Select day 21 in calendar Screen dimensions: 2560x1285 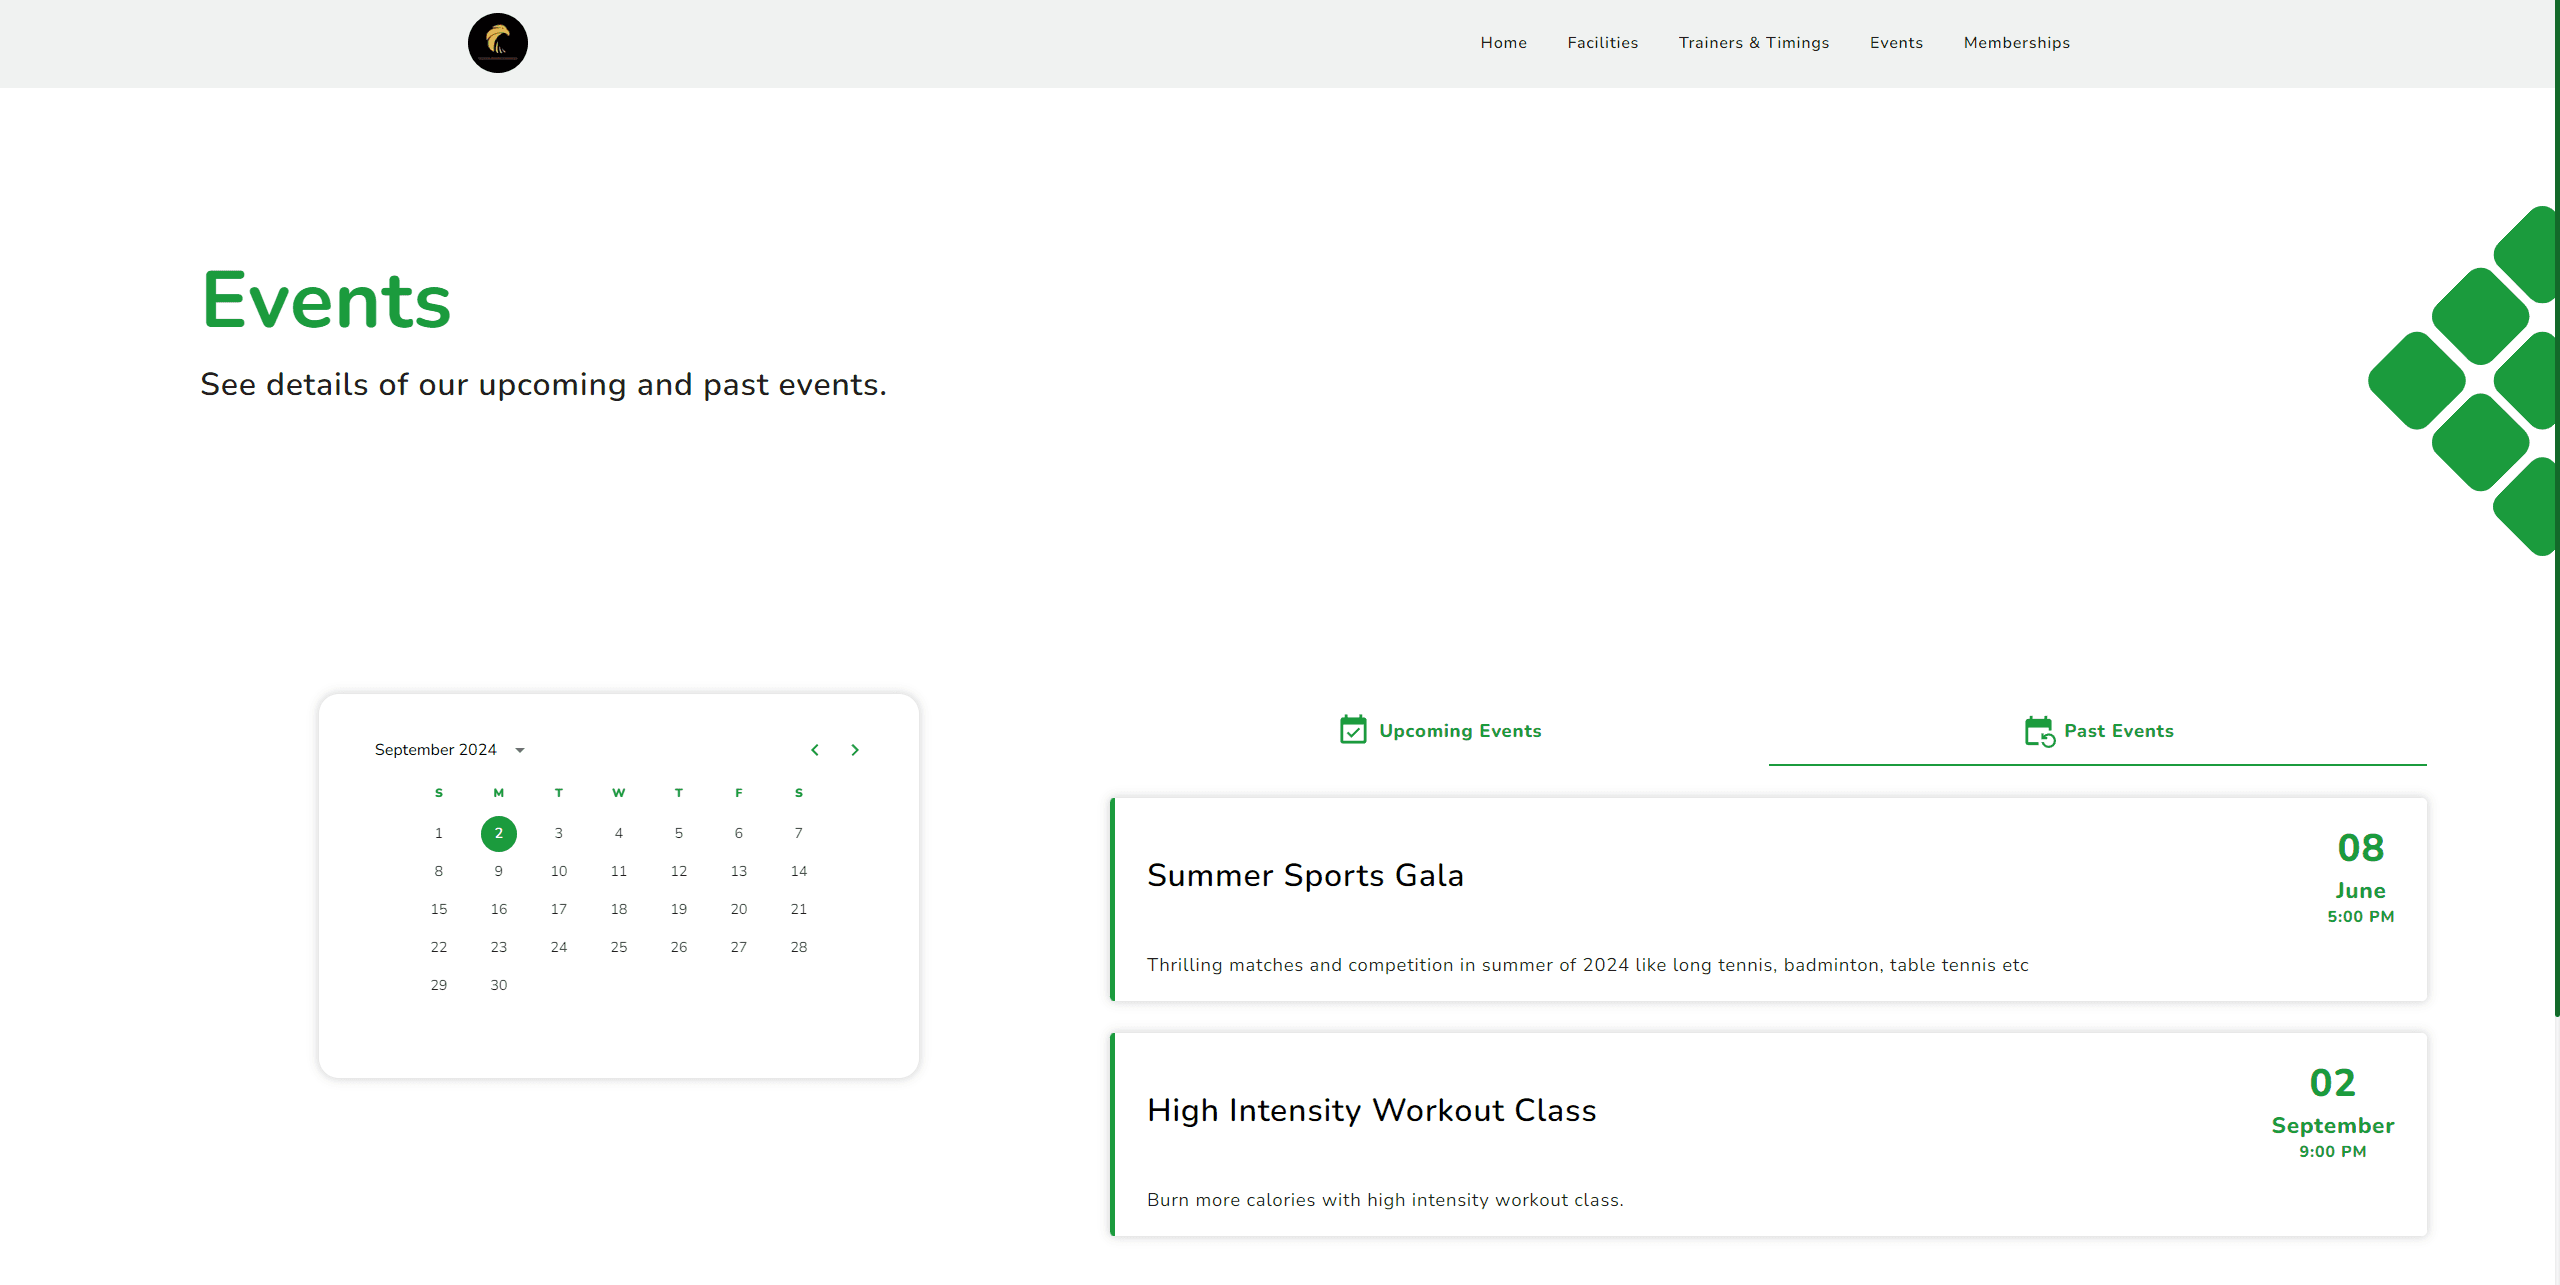point(799,909)
